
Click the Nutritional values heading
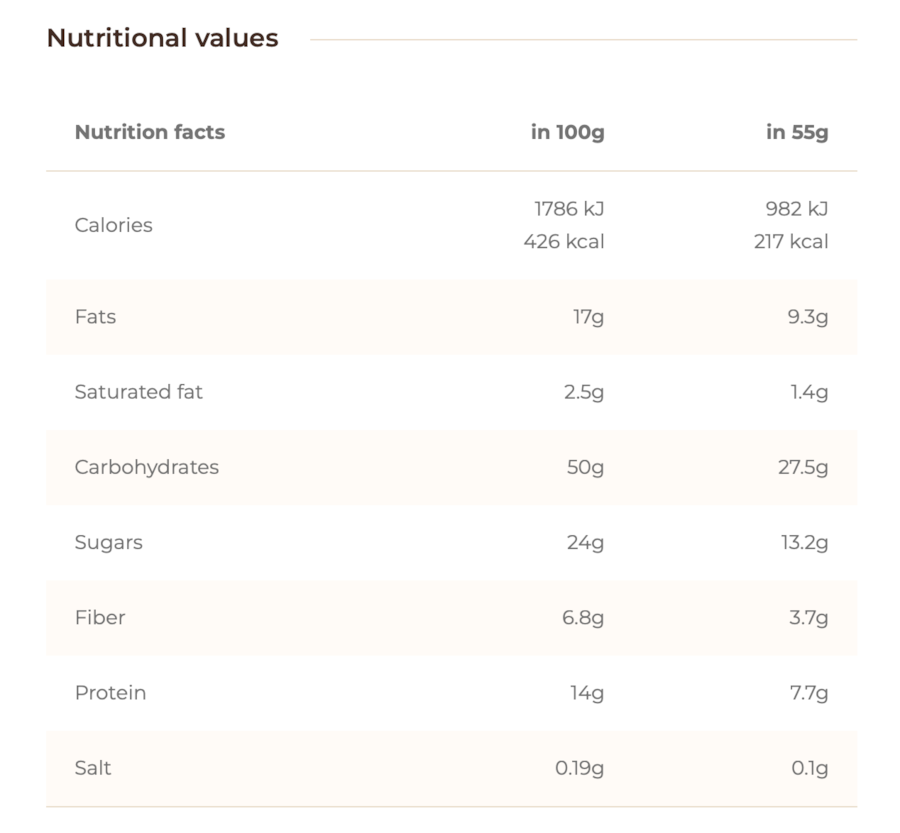coord(162,38)
